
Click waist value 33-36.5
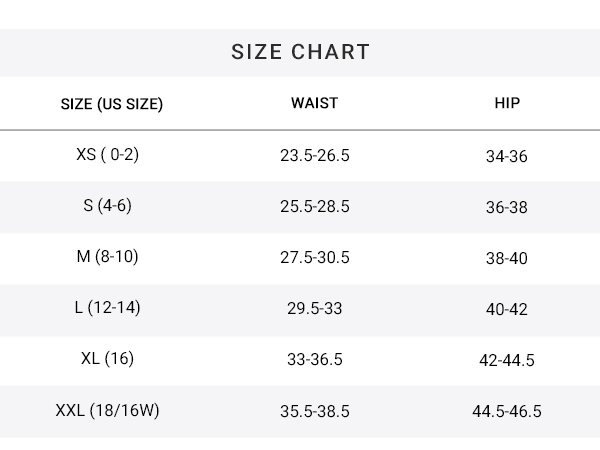click(x=315, y=359)
